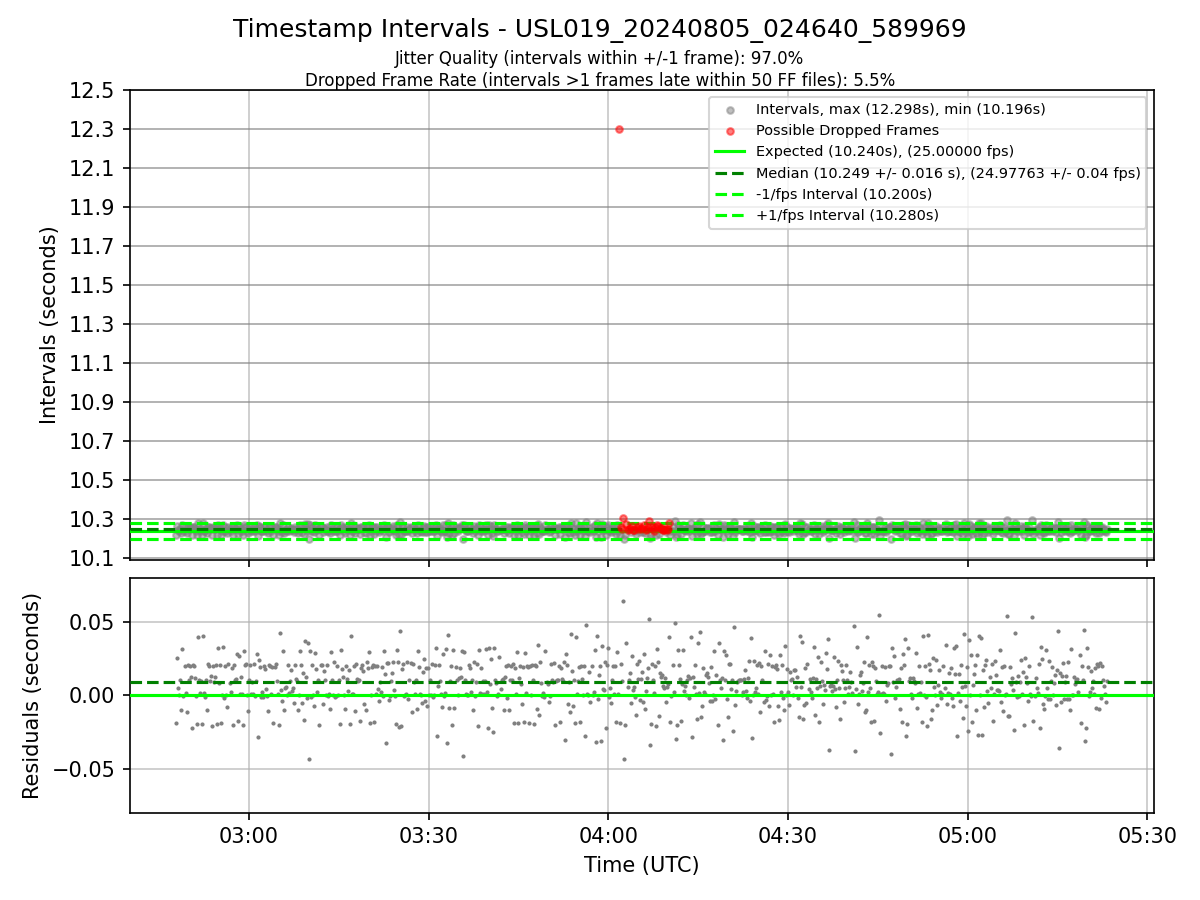
Task: Select legend entry starting 'Median (10.249 +/- 0.016 s)'
Action: coord(948,173)
